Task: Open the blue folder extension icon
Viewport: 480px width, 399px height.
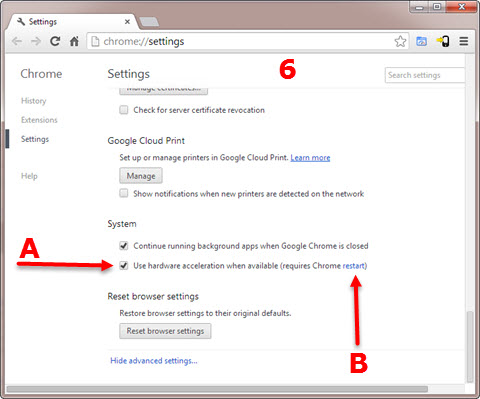Action: [x=421, y=41]
